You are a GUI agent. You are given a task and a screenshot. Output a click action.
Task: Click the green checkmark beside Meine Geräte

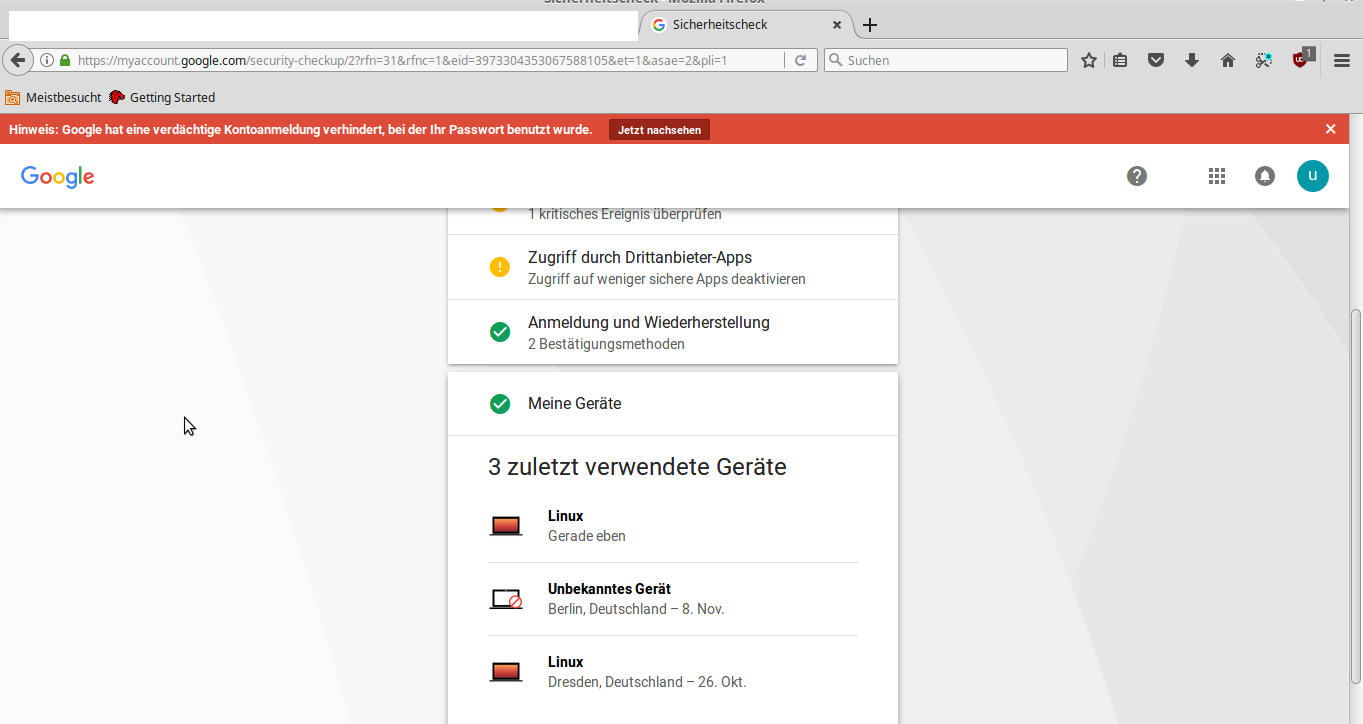click(x=500, y=404)
